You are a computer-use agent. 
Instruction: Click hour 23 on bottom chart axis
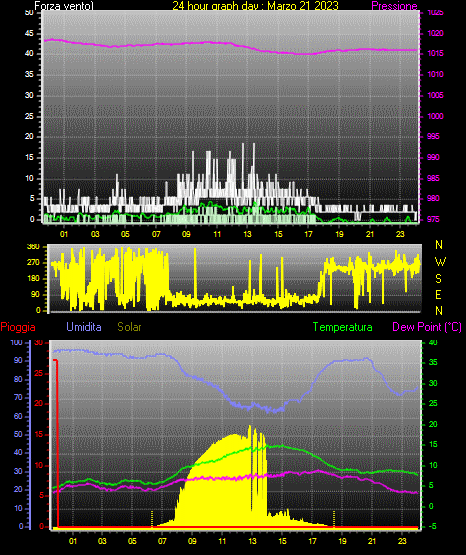(402, 541)
